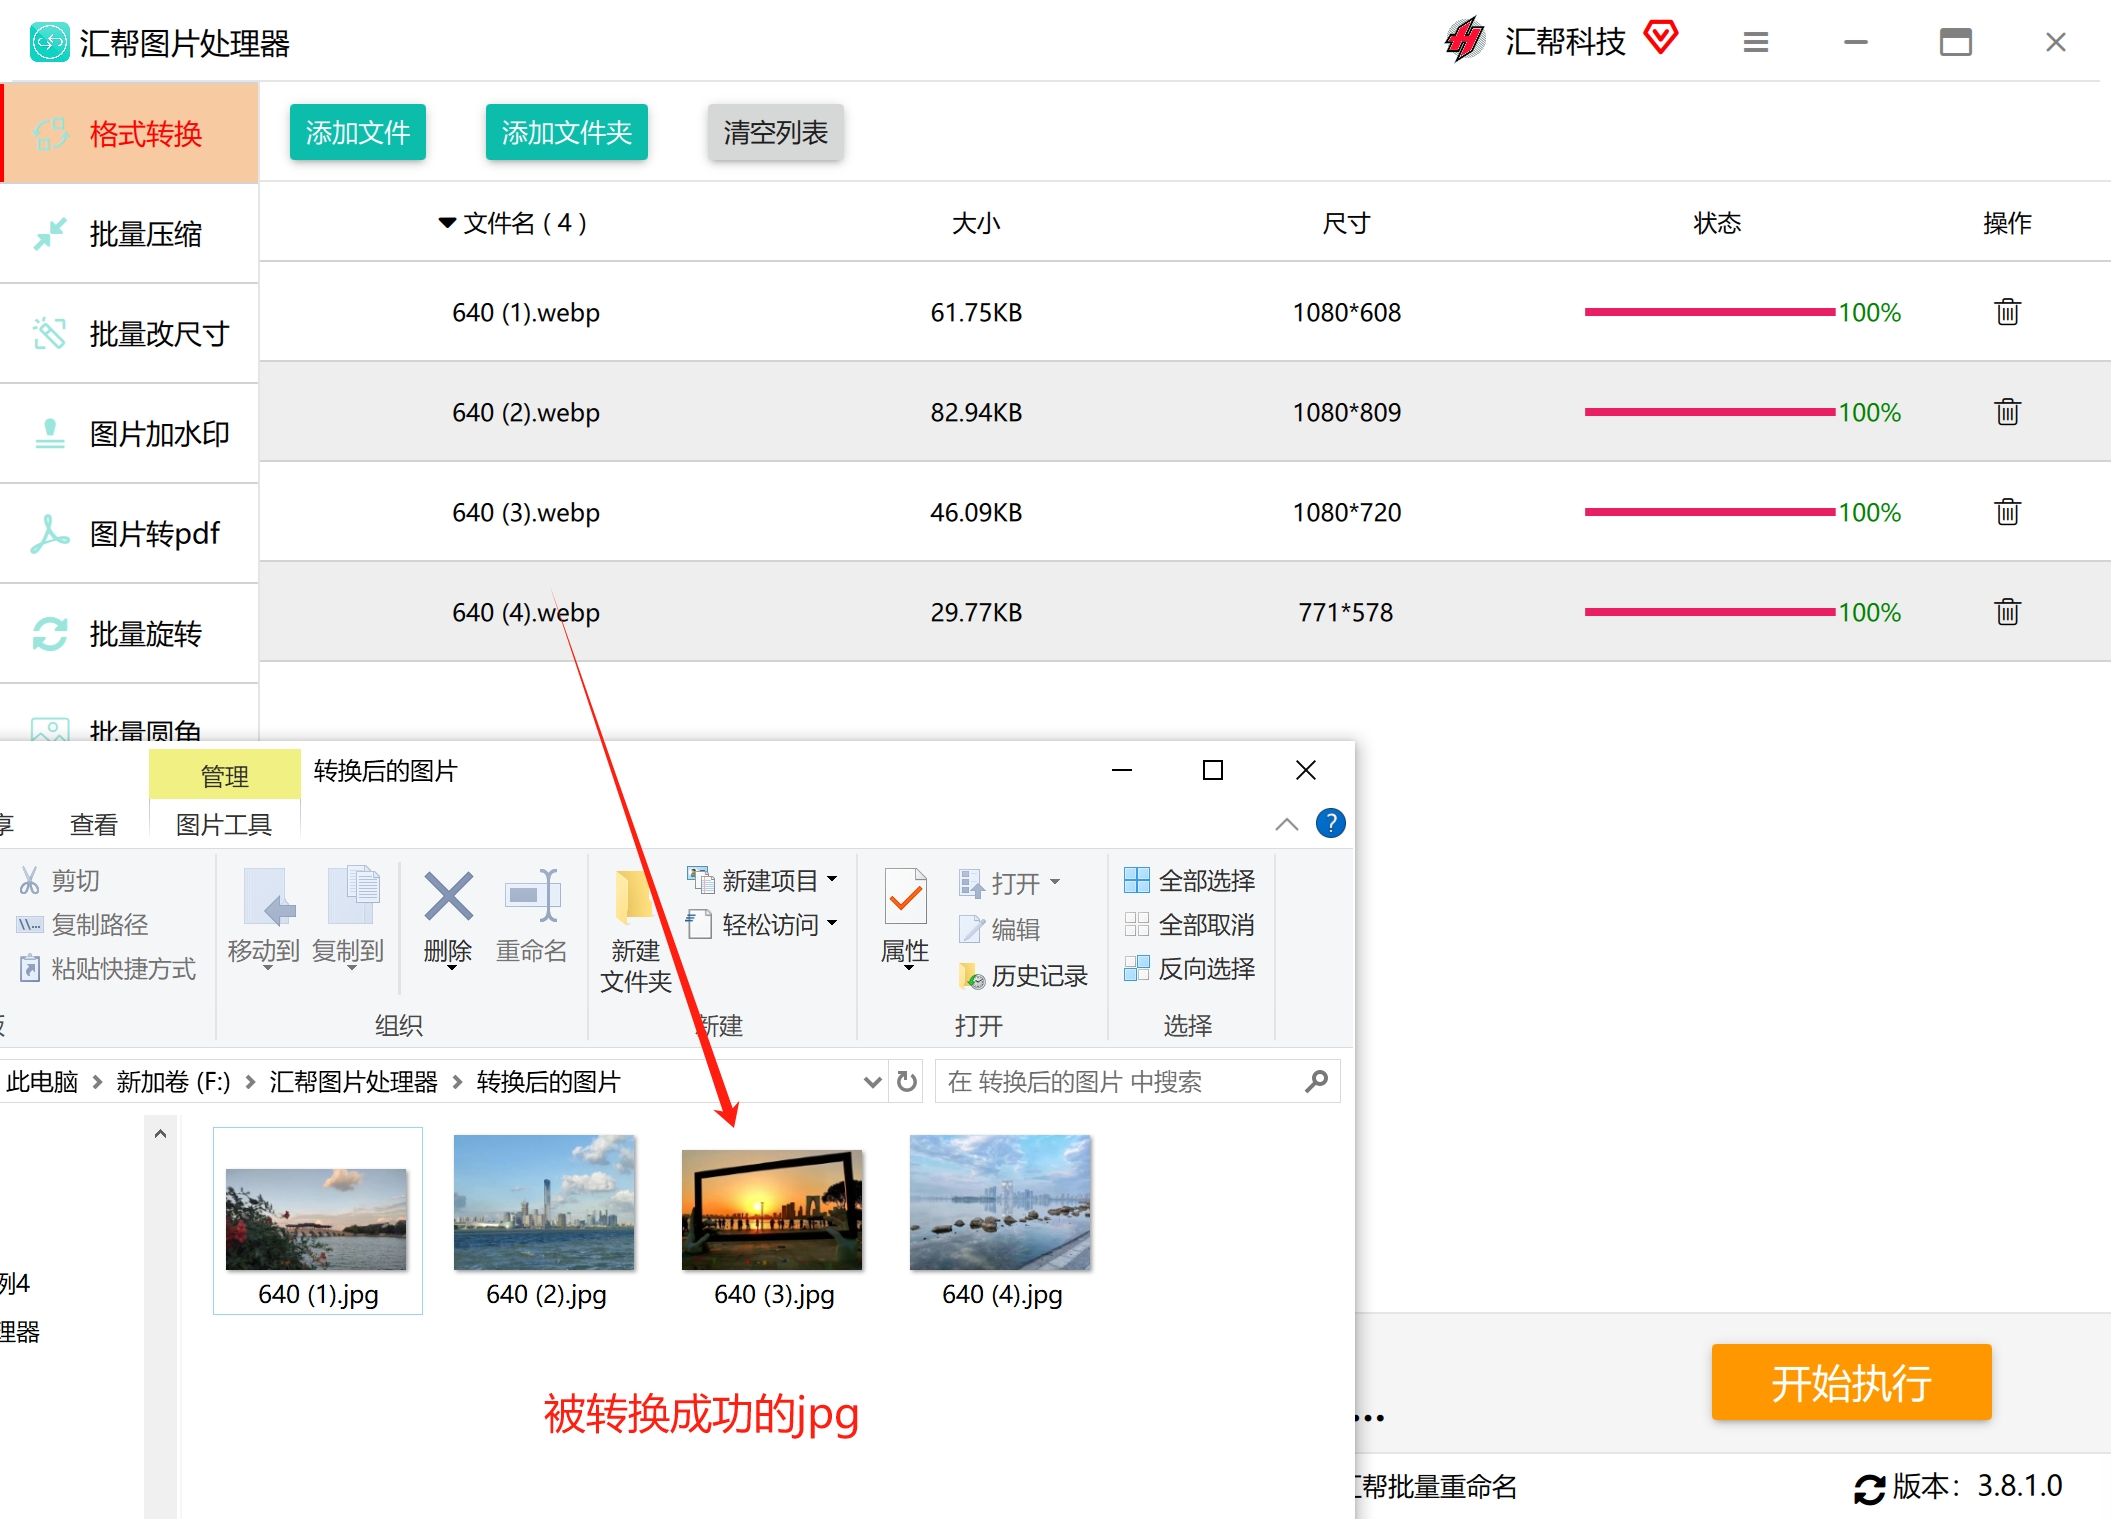Click the 添加文件夹 button
Screen dimensions: 2111x1519
click(567, 132)
